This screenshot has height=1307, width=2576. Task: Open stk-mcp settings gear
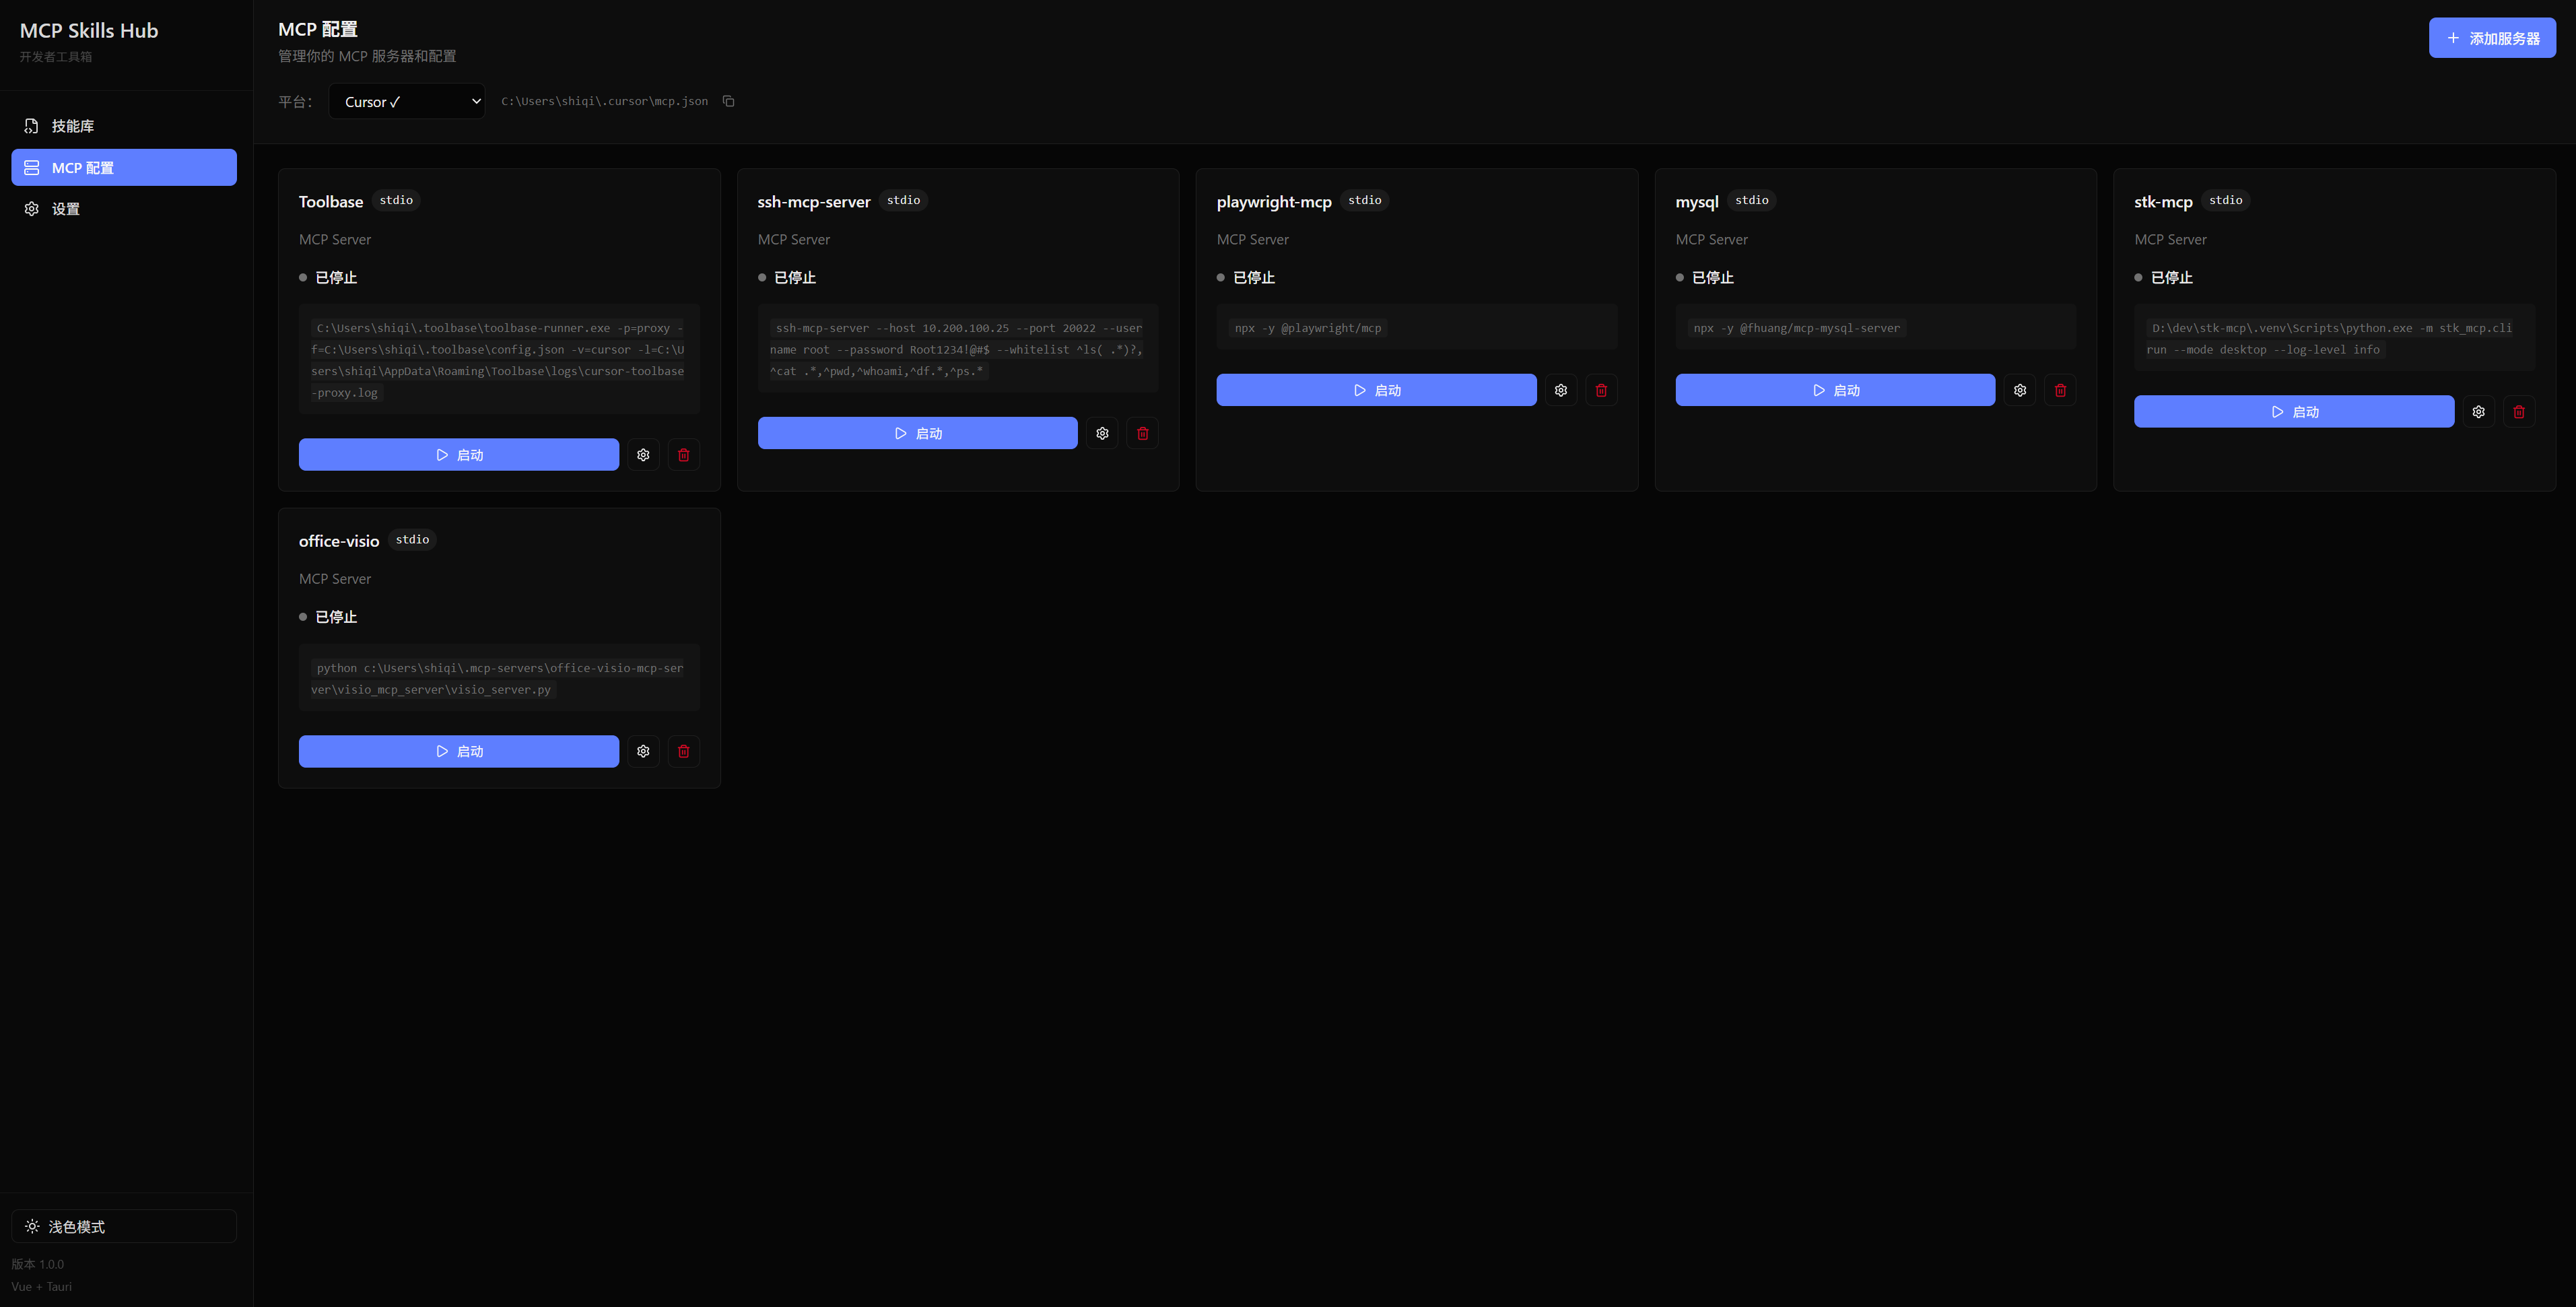(2478, 412)
